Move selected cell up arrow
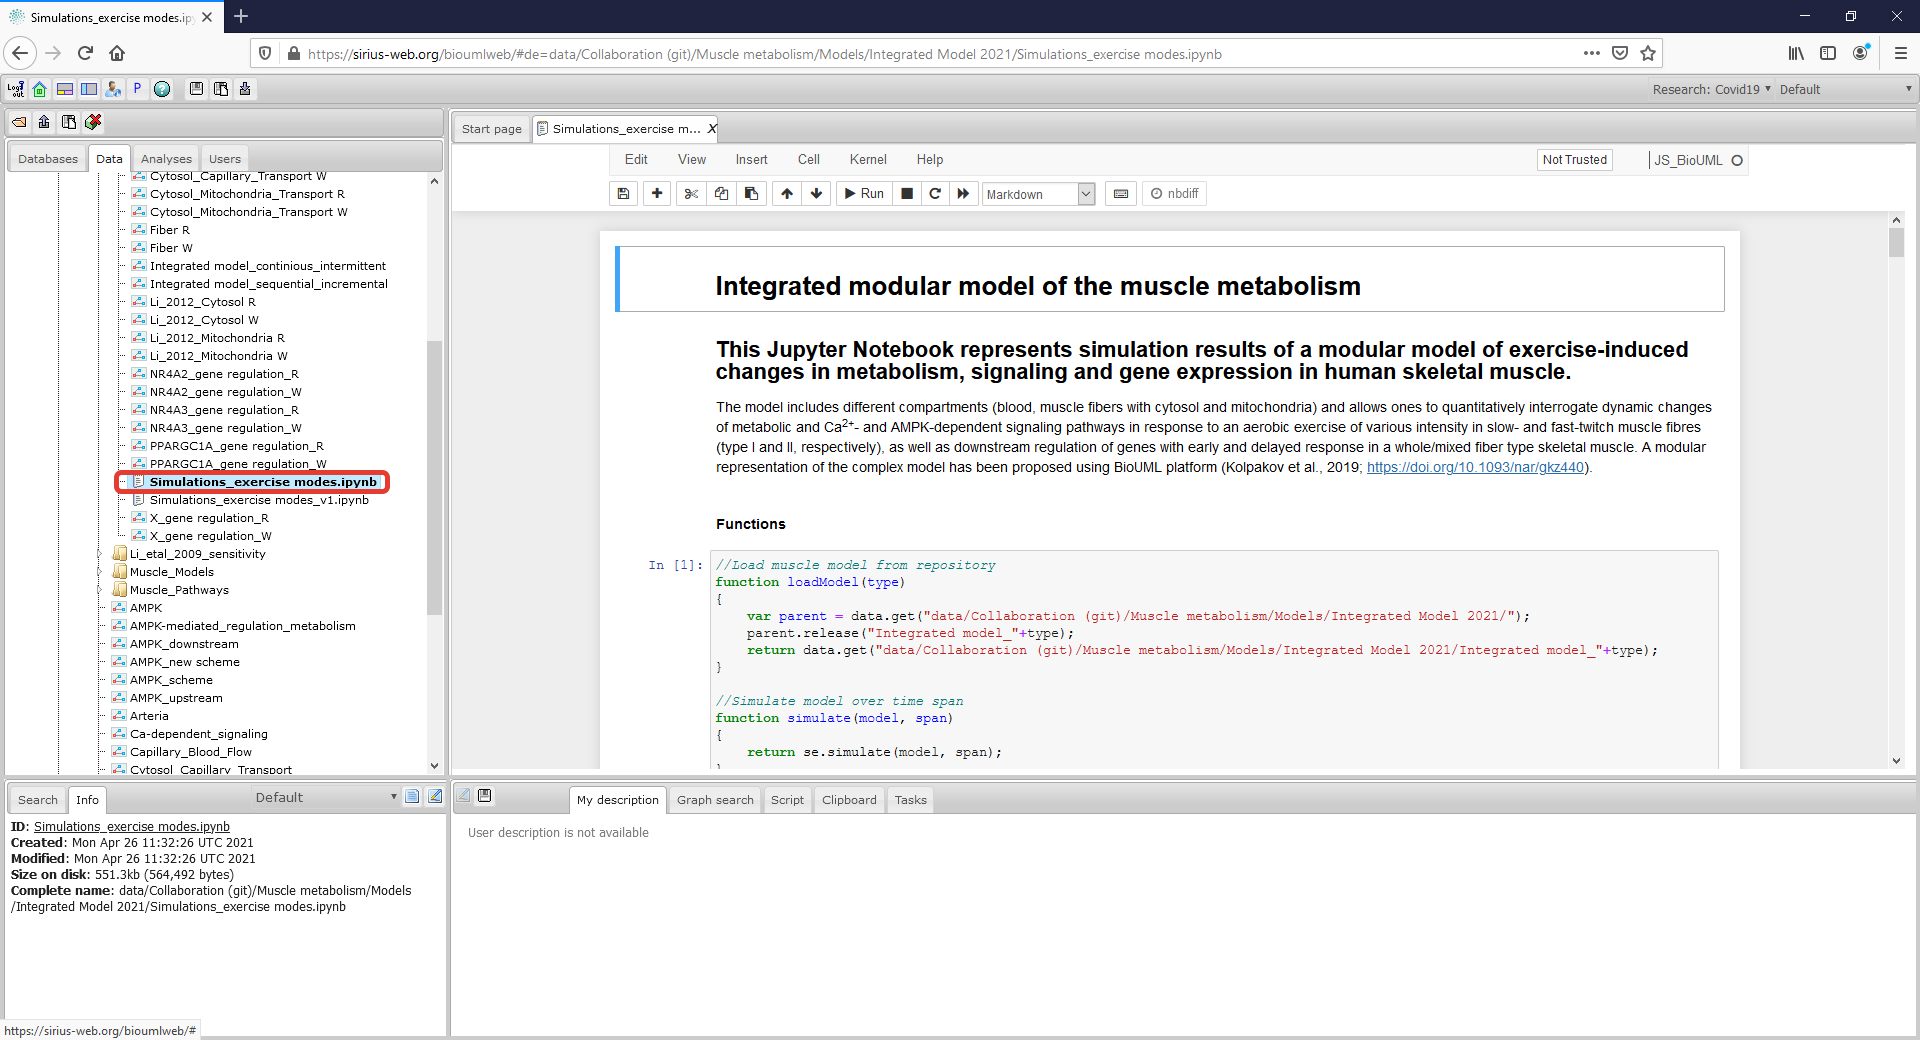This screenshot has width=1920, height=1040. click(787, 194)
